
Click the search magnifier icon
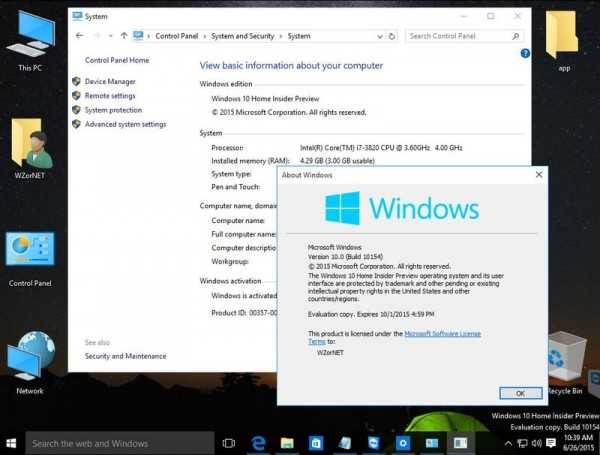pyautogui.click(x=516, y=36)
